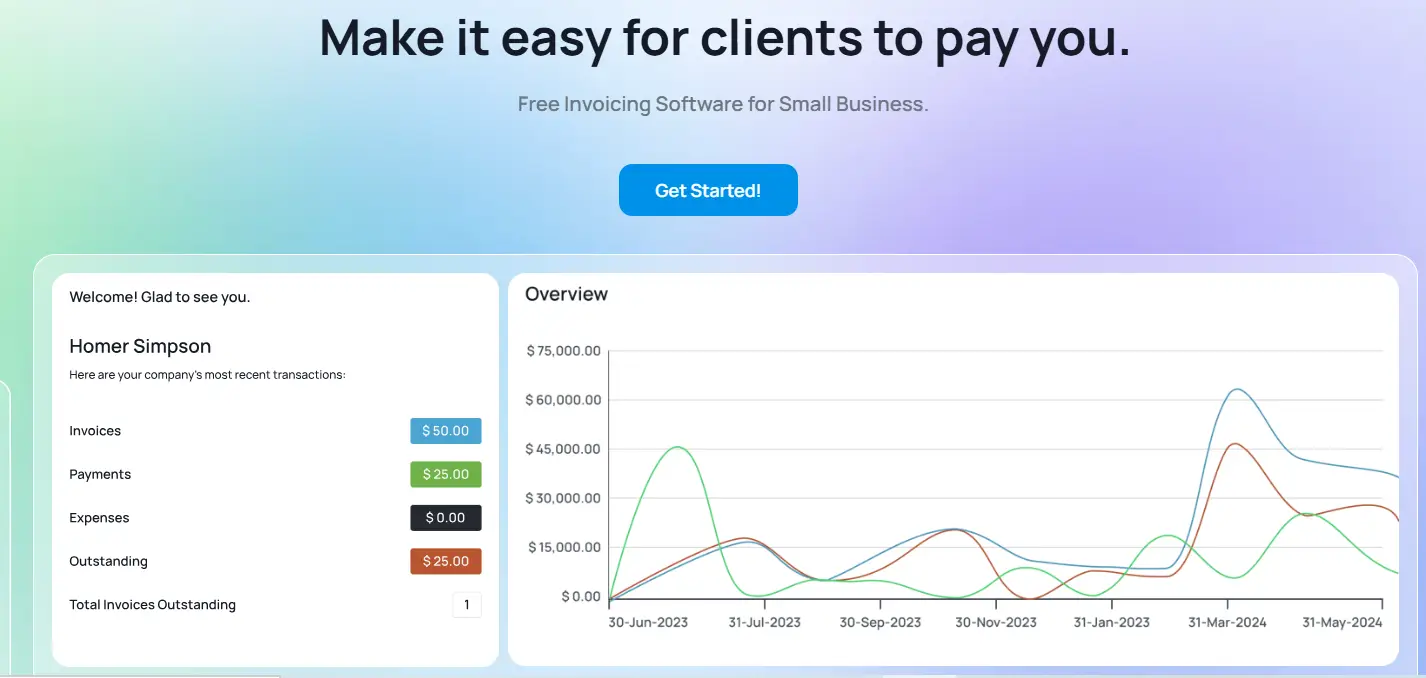Select the Outstanding row label

point(108,561)
